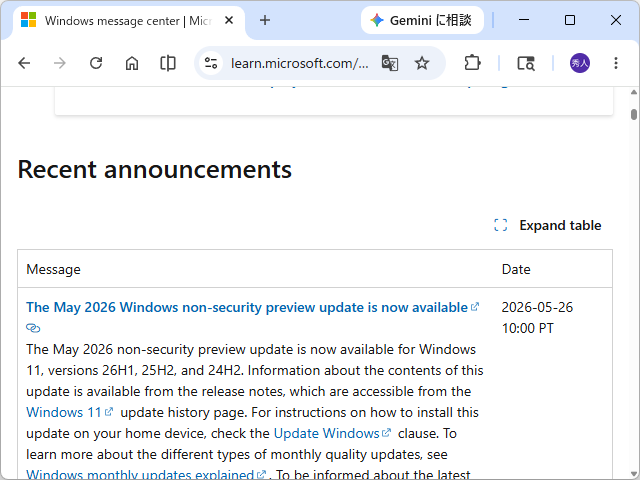This screenshot has width=640, height=480.
Task: Click the Recent announcements heading
Action: [x=155, y=169]
